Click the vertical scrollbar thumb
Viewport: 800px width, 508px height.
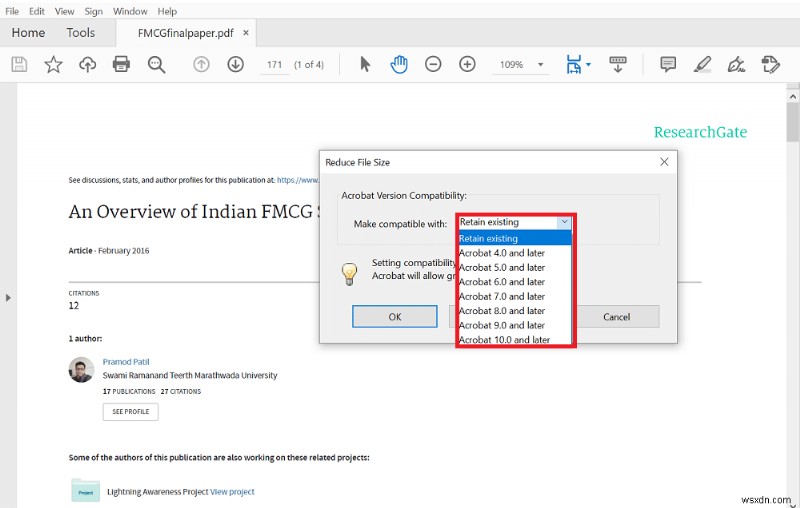[792, 122]
